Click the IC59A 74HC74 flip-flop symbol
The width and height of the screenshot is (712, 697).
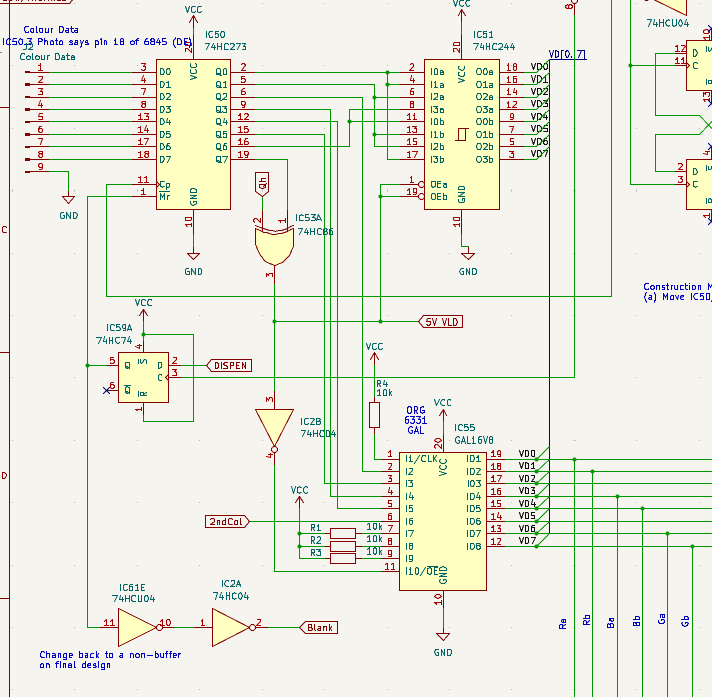(143, 377)
